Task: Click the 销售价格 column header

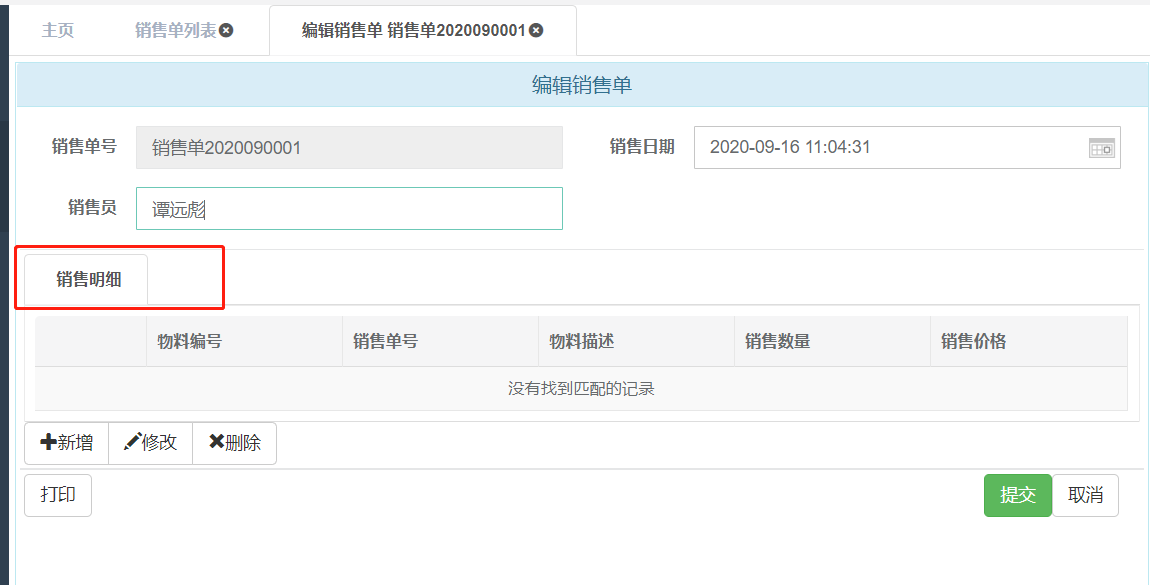Action: coord(1029,341)
